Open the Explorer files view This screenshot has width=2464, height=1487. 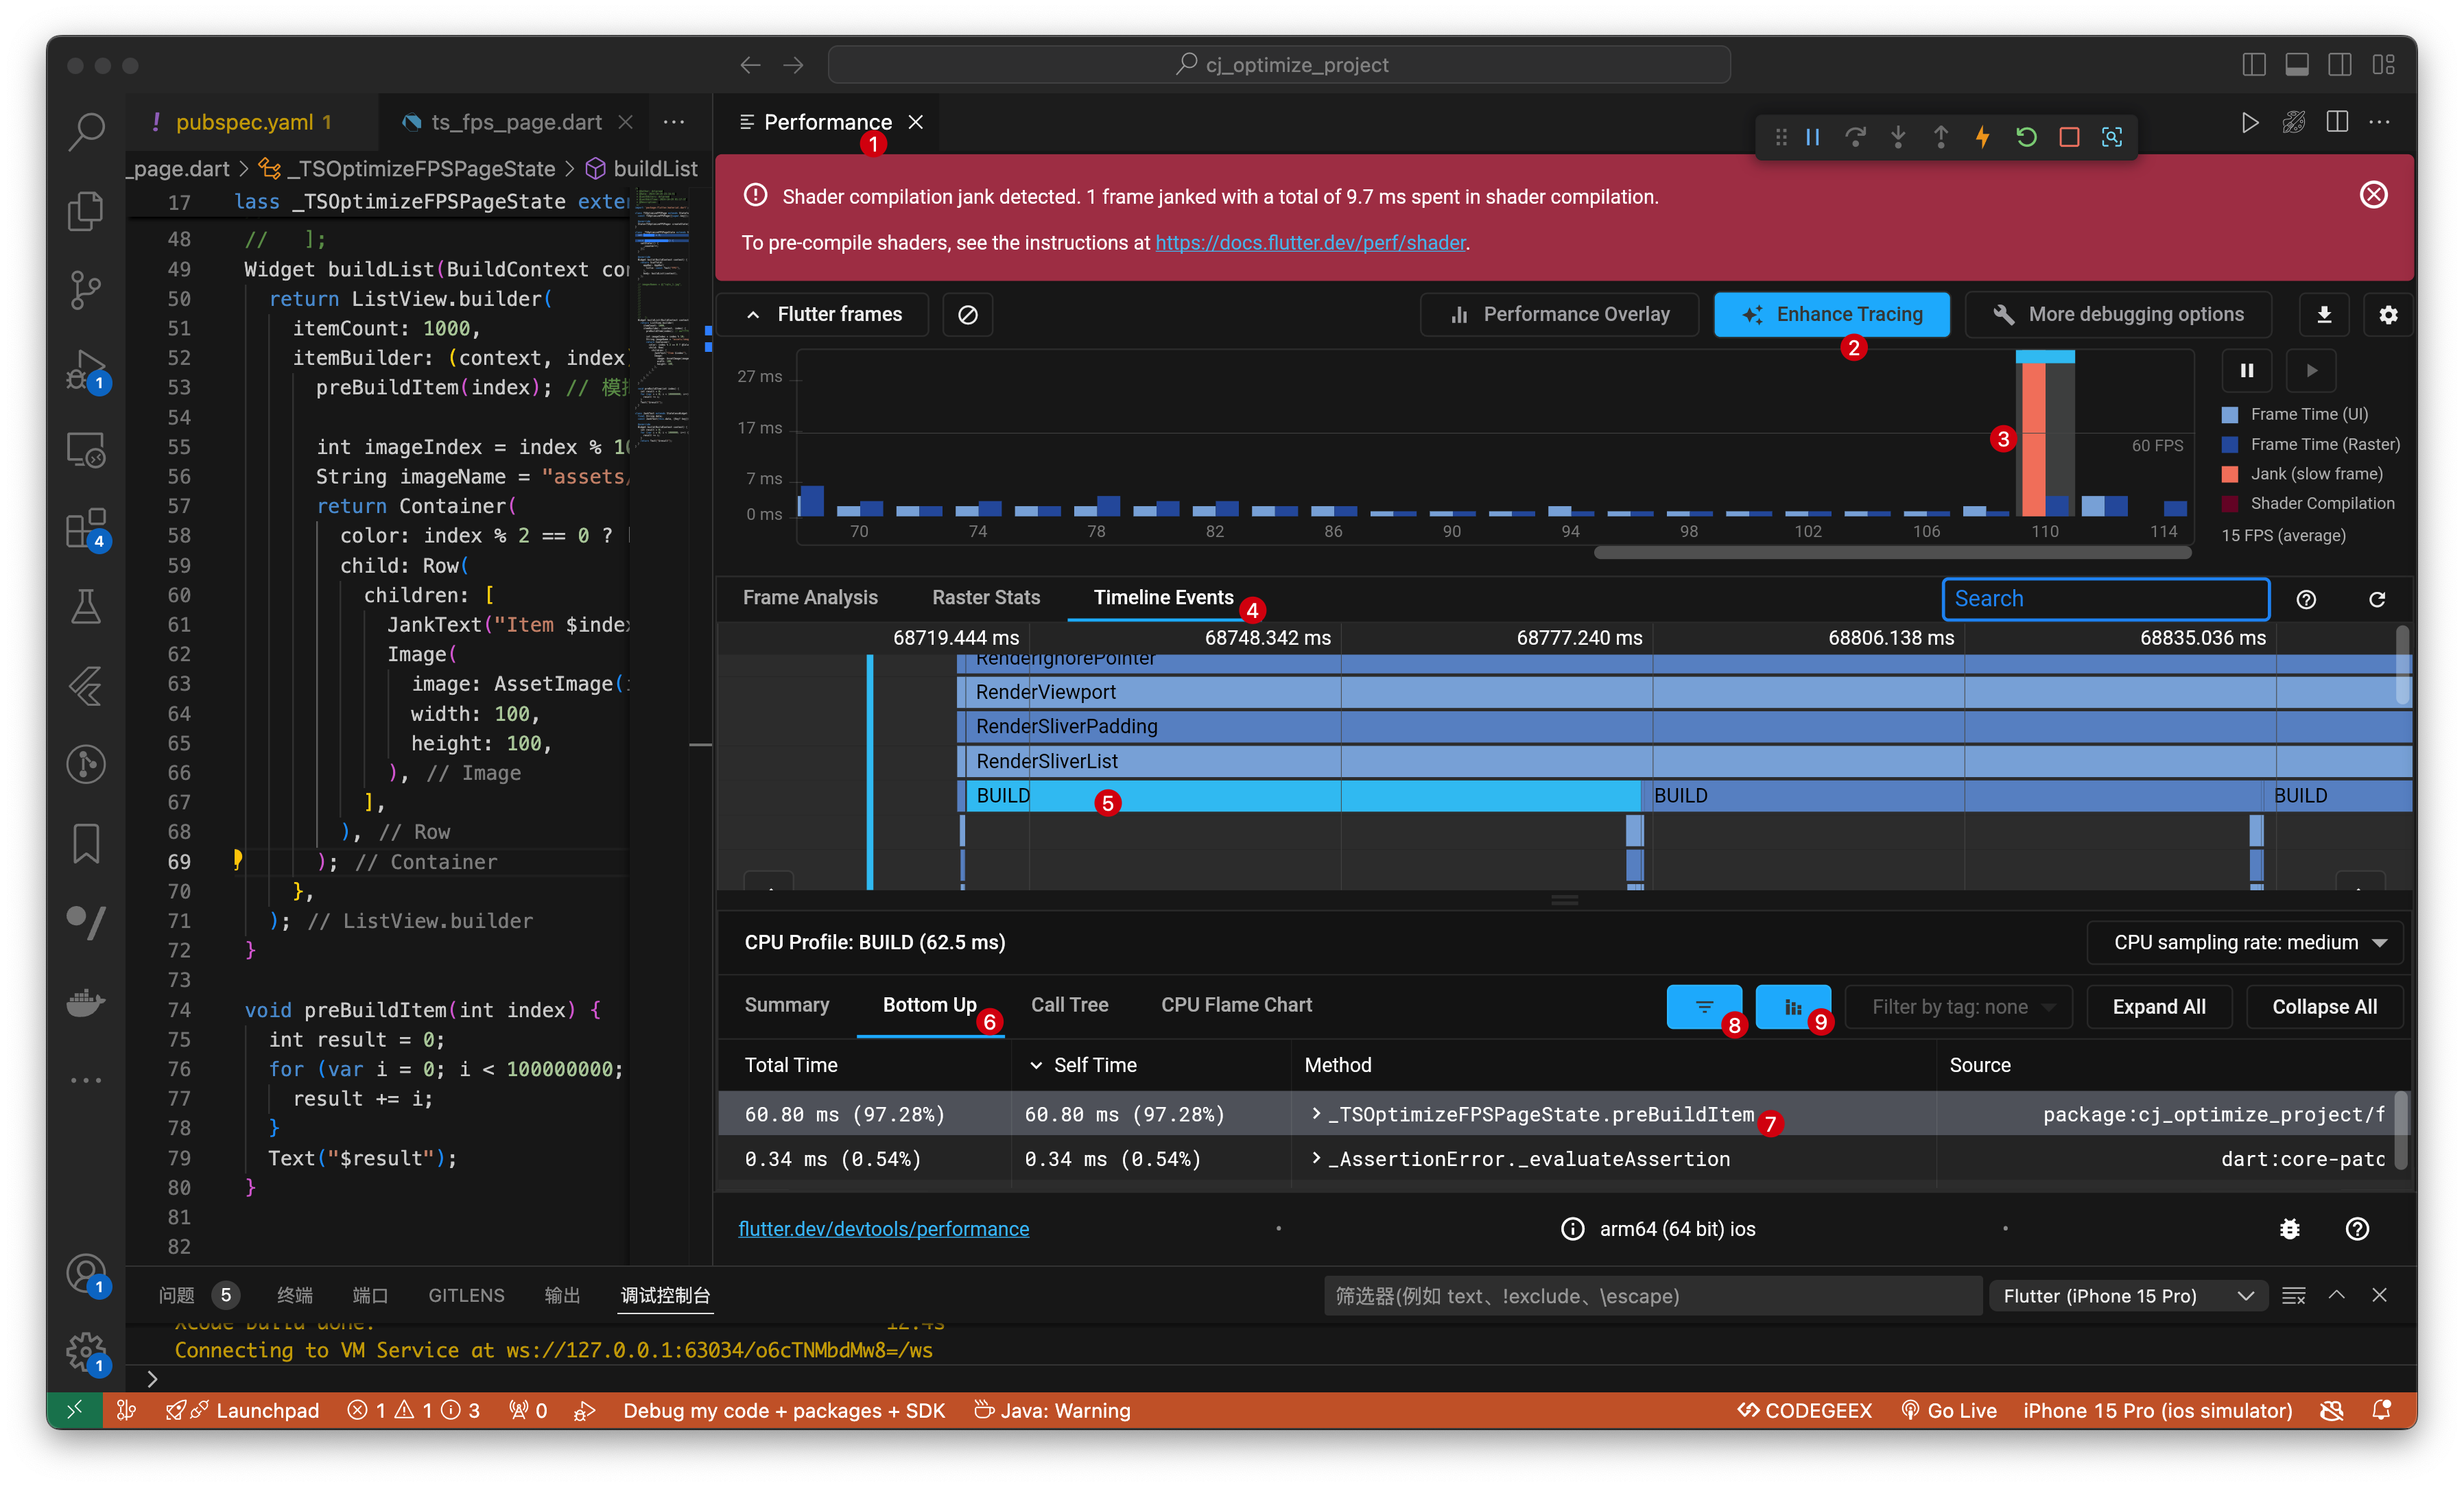pos(87,211)
